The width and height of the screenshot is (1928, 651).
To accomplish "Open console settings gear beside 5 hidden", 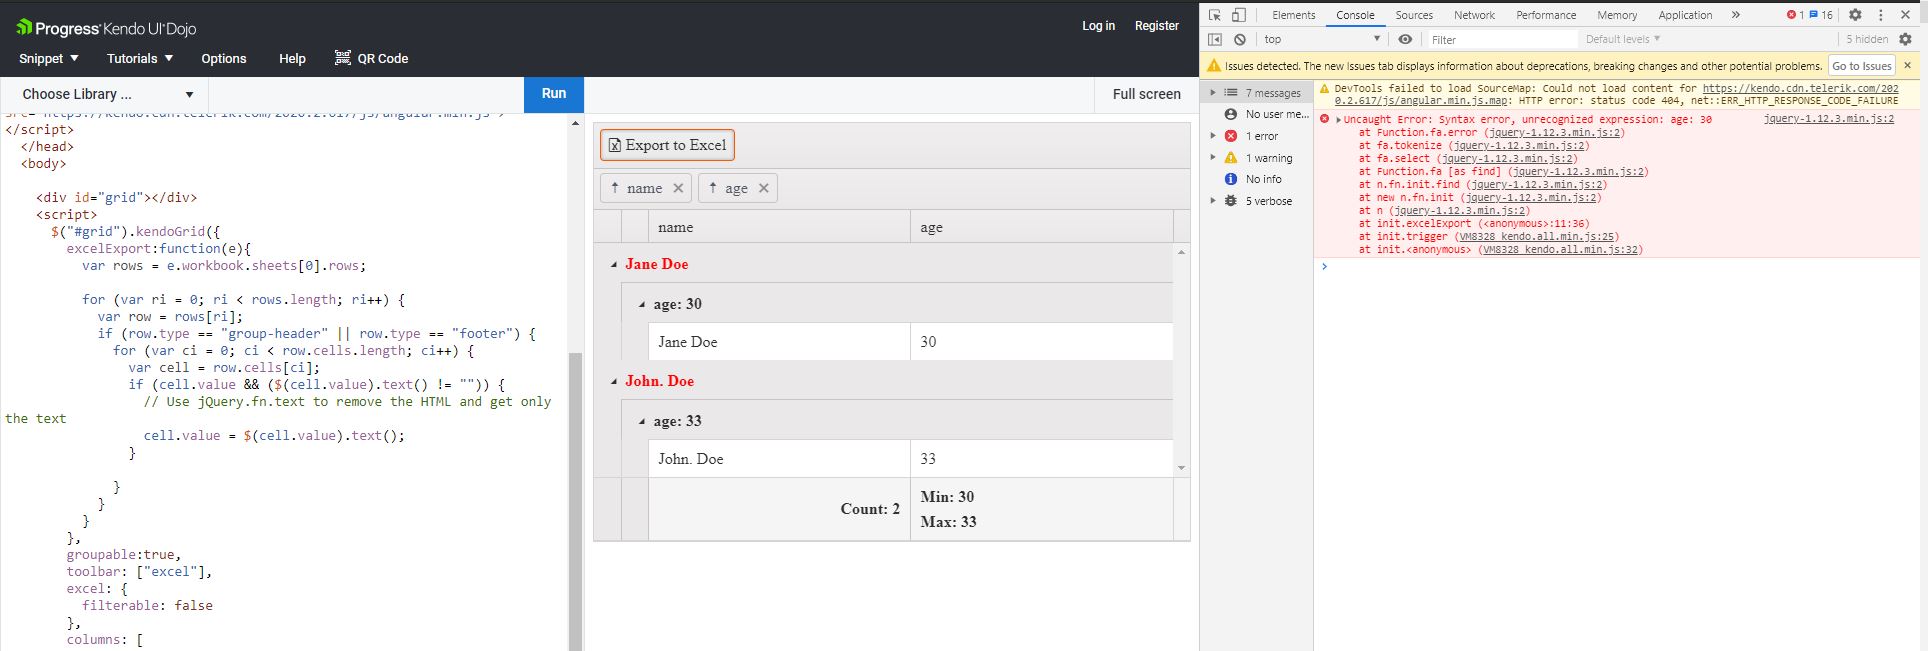I will 1905,39.
